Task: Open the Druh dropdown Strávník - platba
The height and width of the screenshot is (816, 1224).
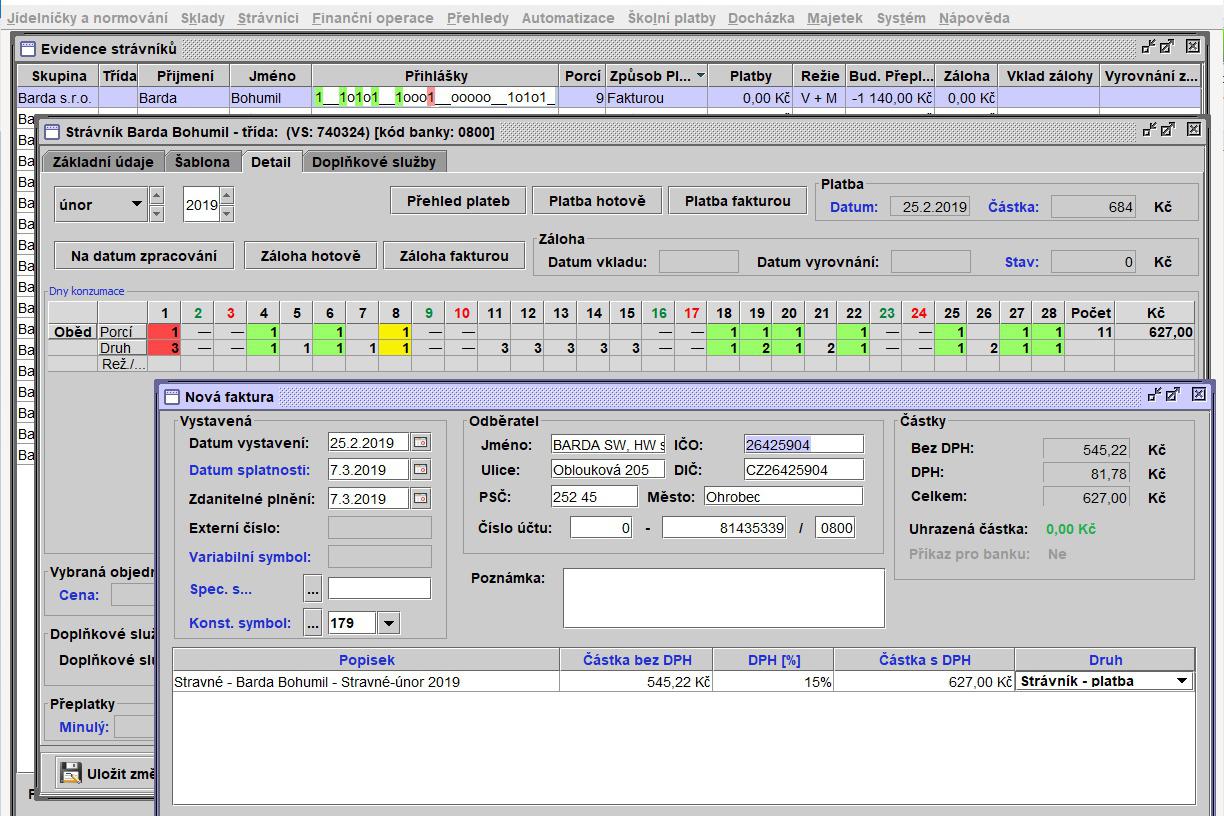Action: [x=1183, y=681]
